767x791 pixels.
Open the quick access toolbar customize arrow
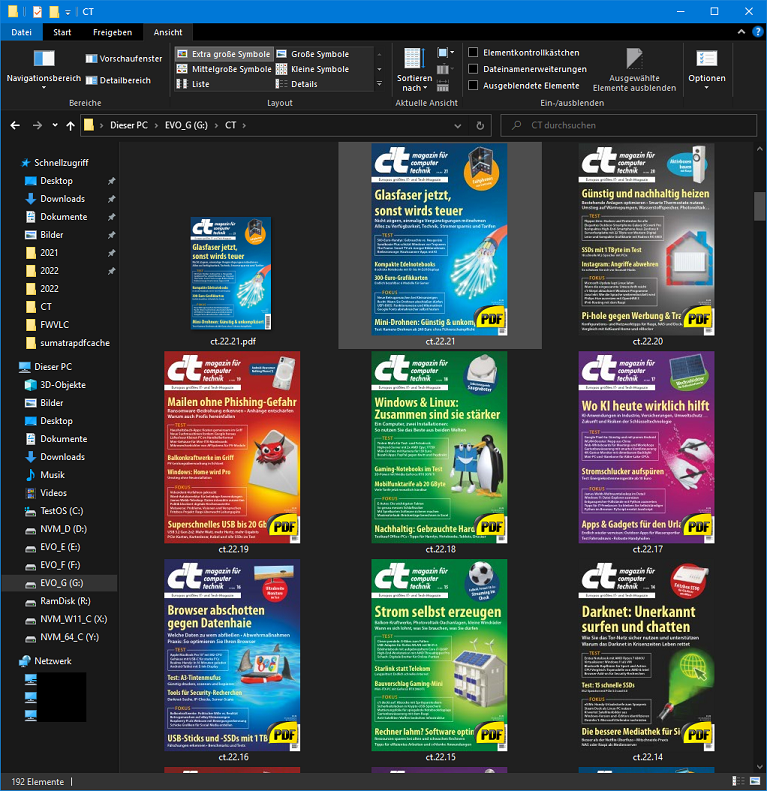tap(68, 12)
